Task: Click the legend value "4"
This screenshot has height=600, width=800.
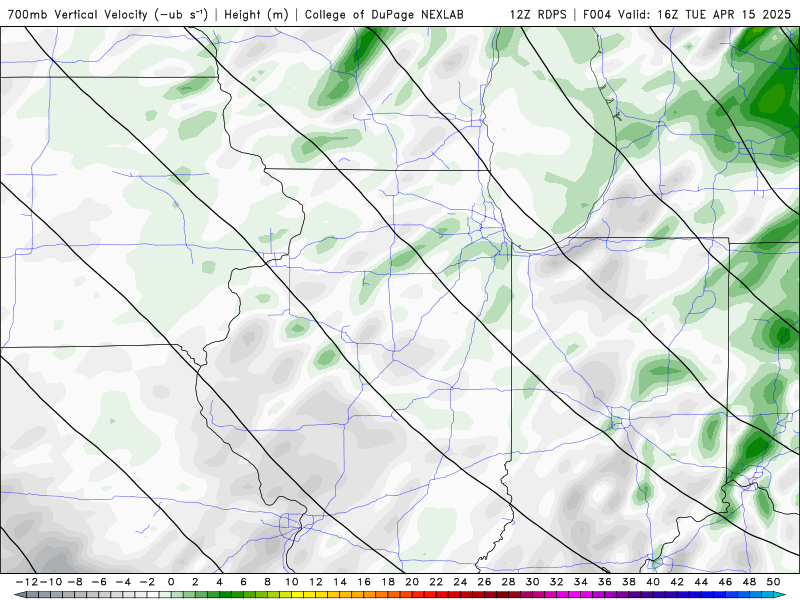Action: tap(219, 582)
